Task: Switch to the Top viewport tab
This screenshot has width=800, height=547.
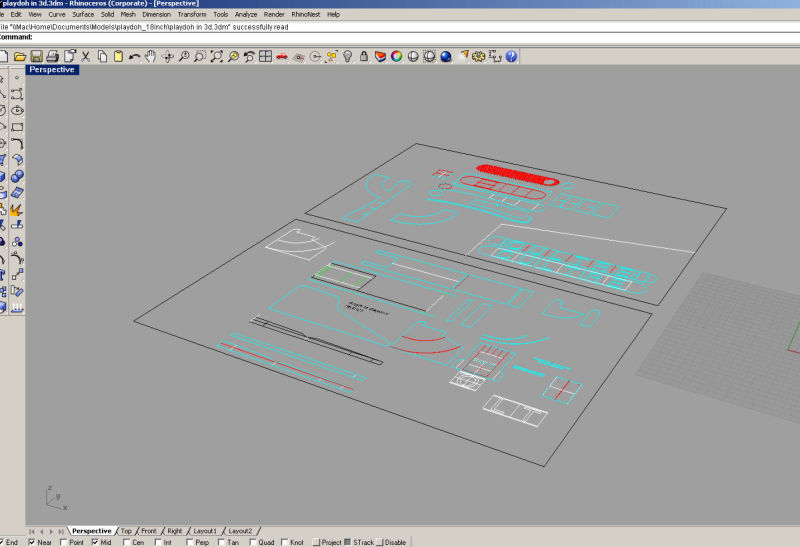Action: 126,531
